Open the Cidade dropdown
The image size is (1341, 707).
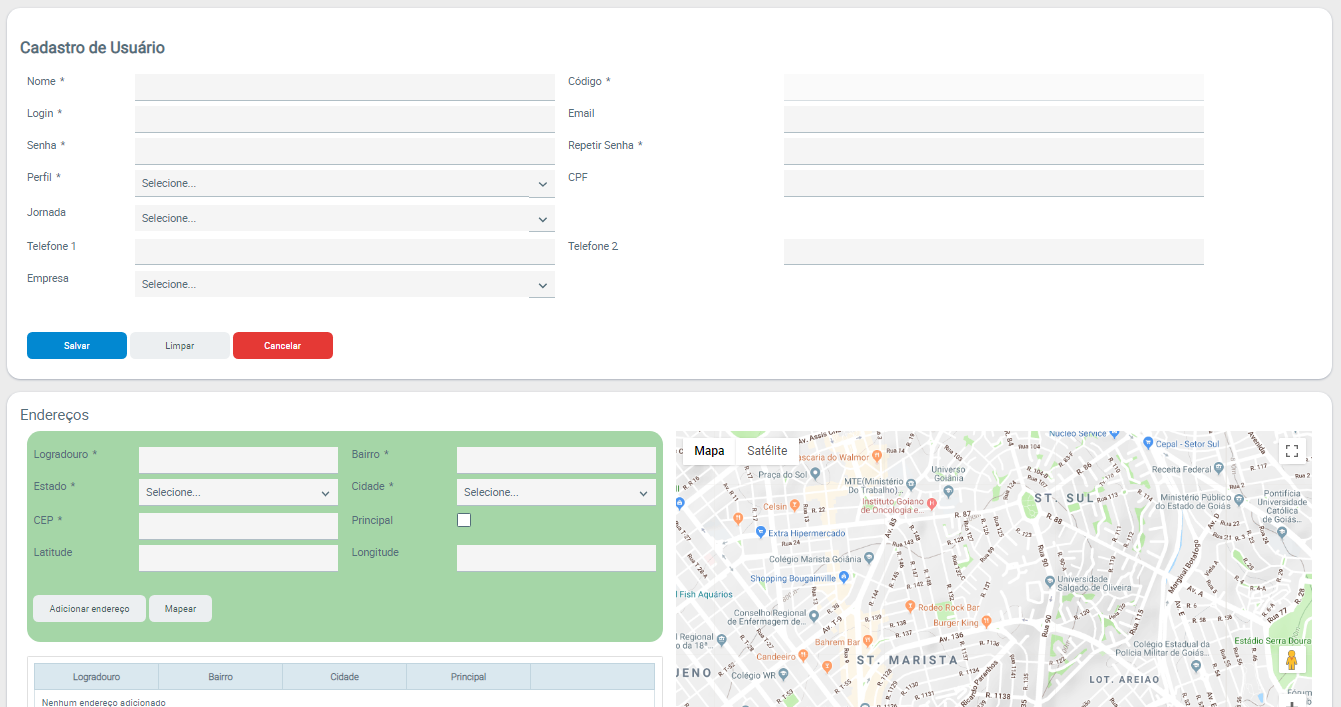[x=556, y=492]
